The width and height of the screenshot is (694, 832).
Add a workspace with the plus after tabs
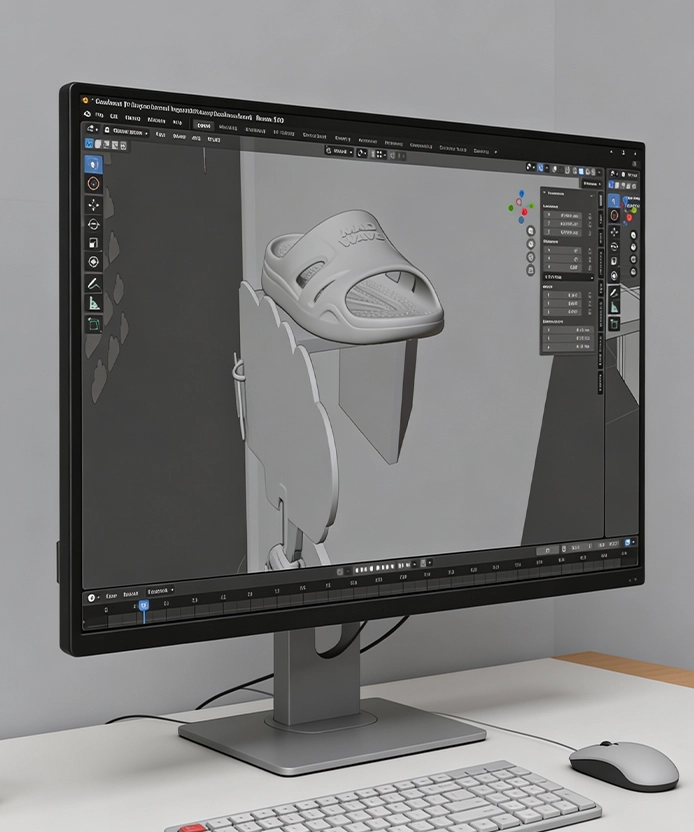coord(496,152)
